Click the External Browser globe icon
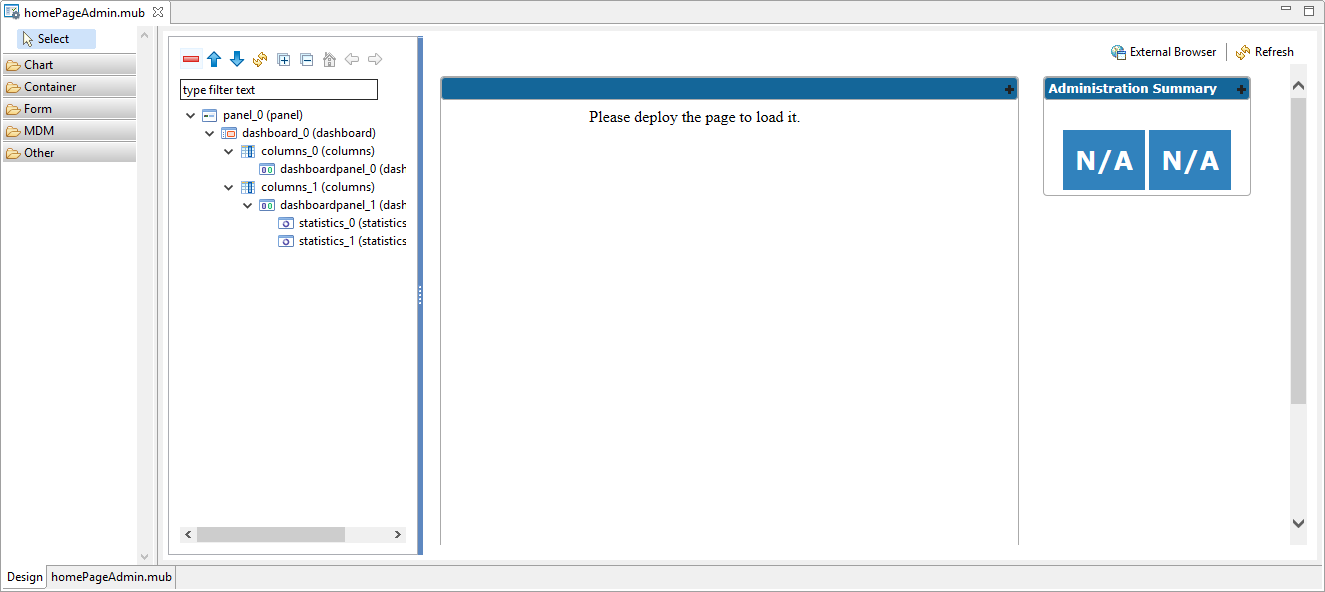The width and height of the screenshot is (1325, 592). coord(1118,52)
